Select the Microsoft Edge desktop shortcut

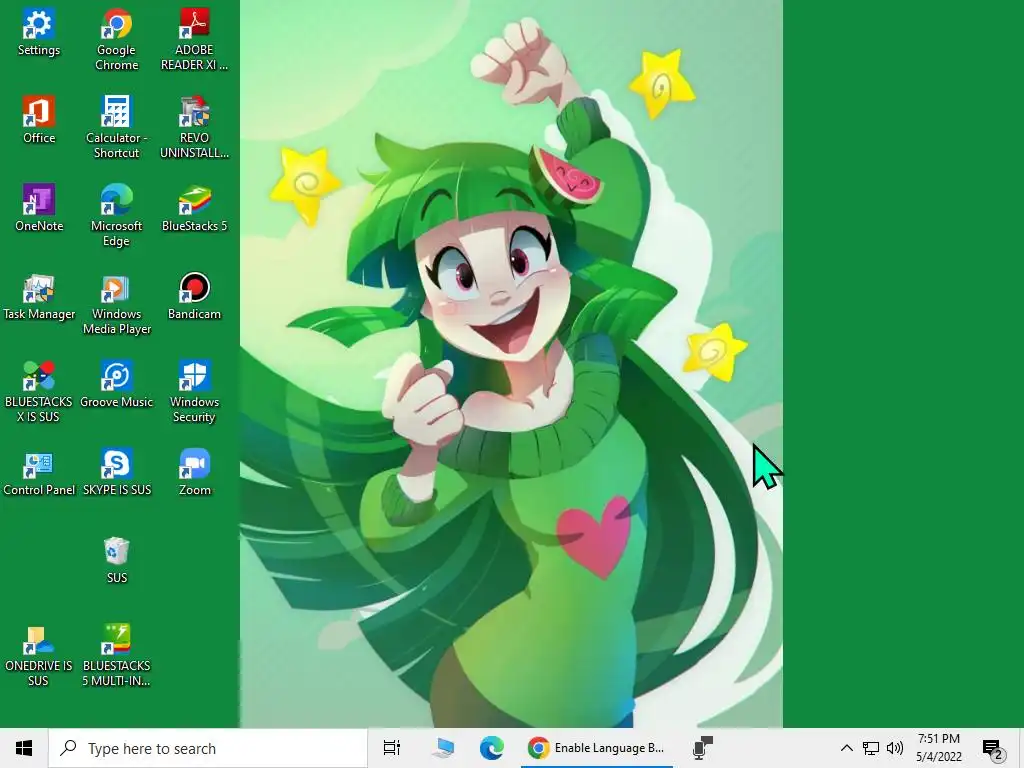click(116, 216)
